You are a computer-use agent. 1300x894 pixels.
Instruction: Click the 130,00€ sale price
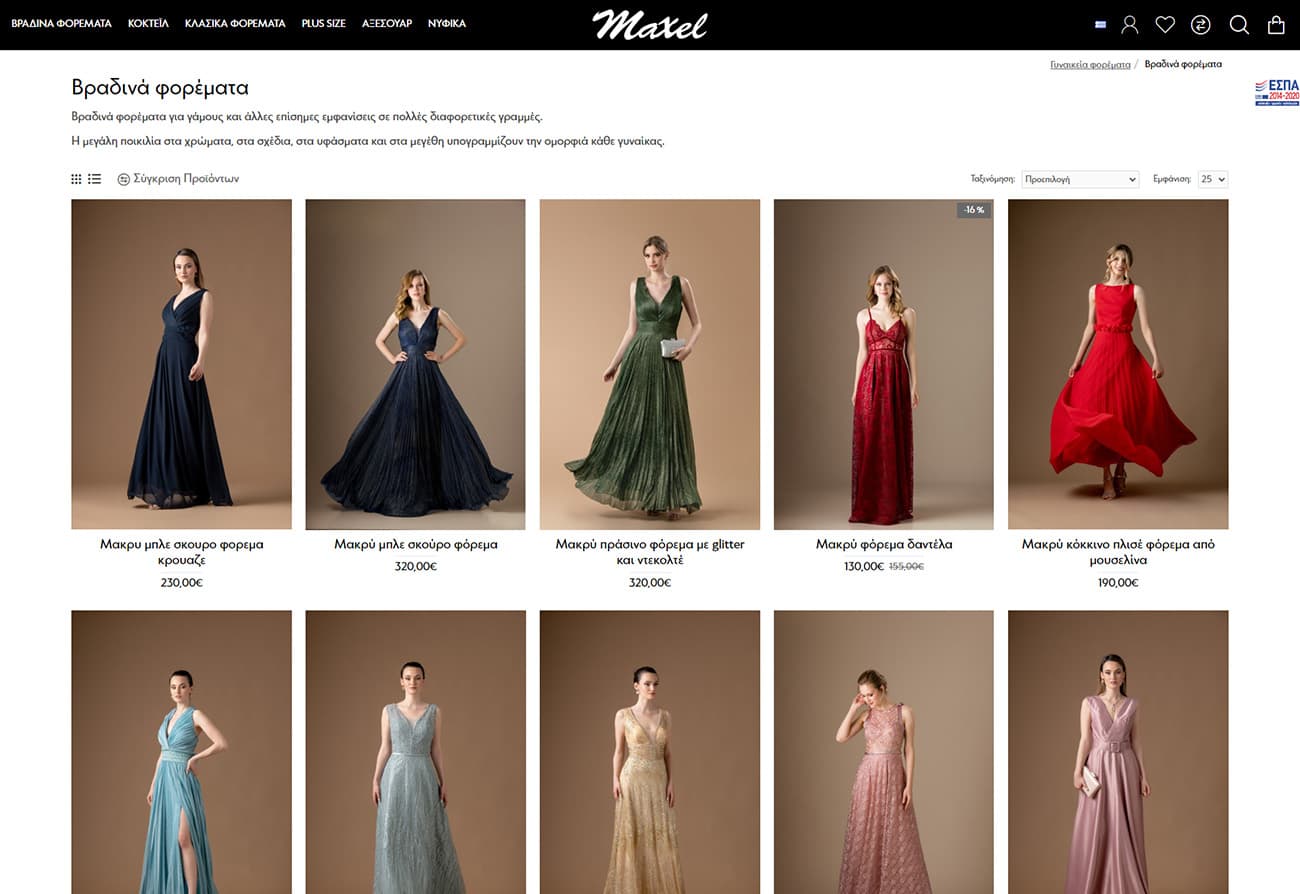click(864, 567)
